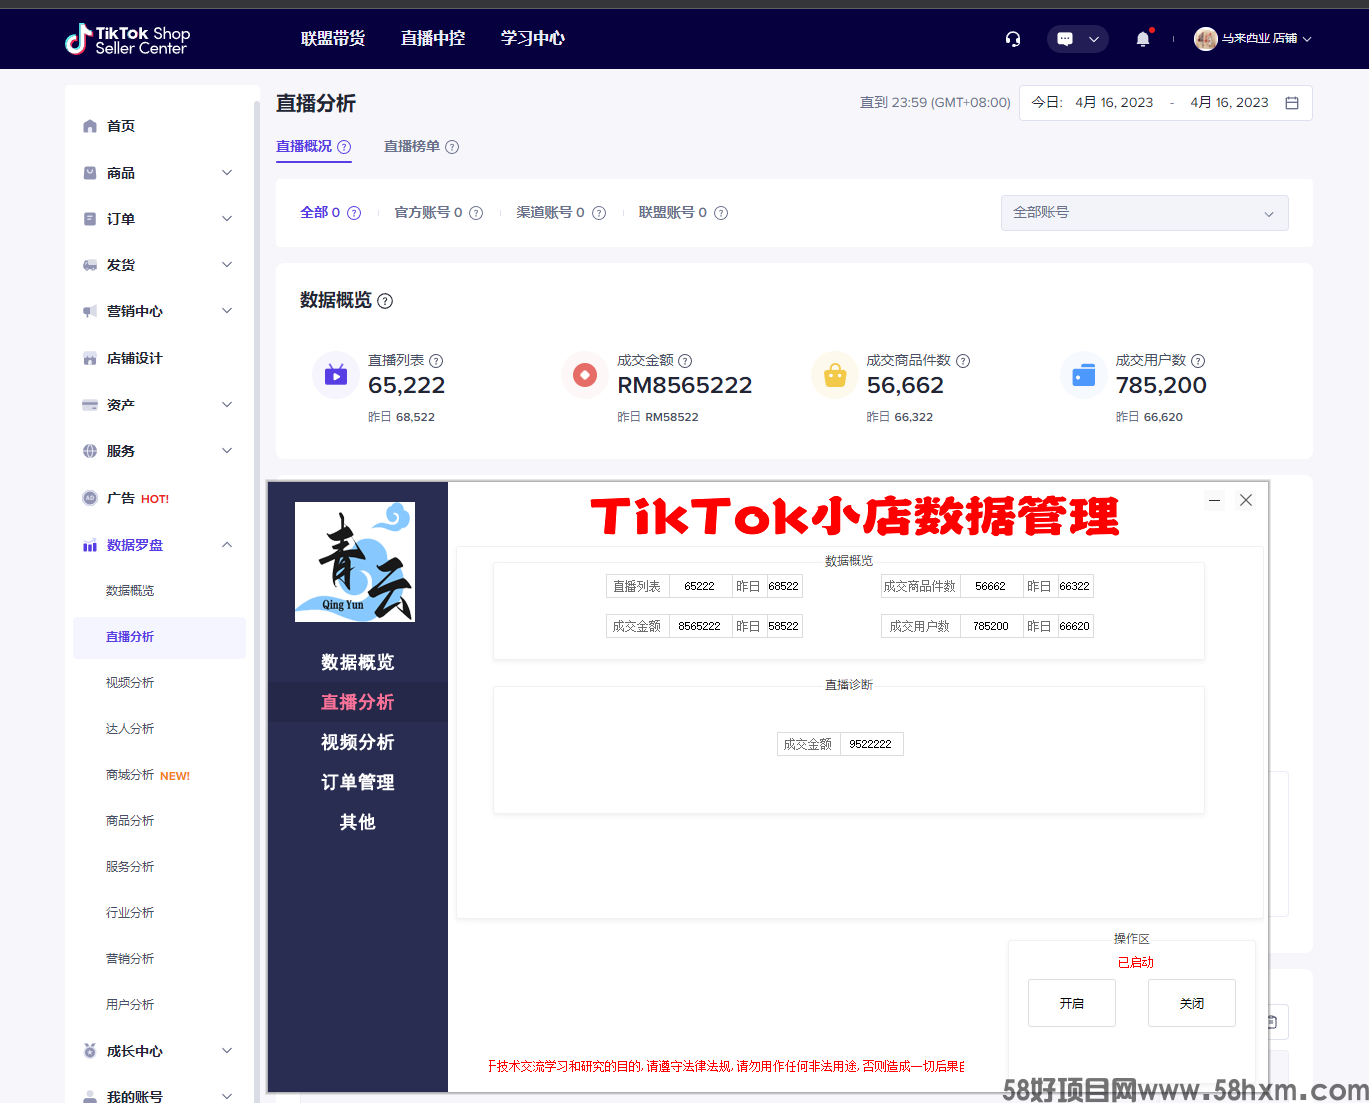Click the help icon next to 渠道账号 0

[x=599, y=213]
